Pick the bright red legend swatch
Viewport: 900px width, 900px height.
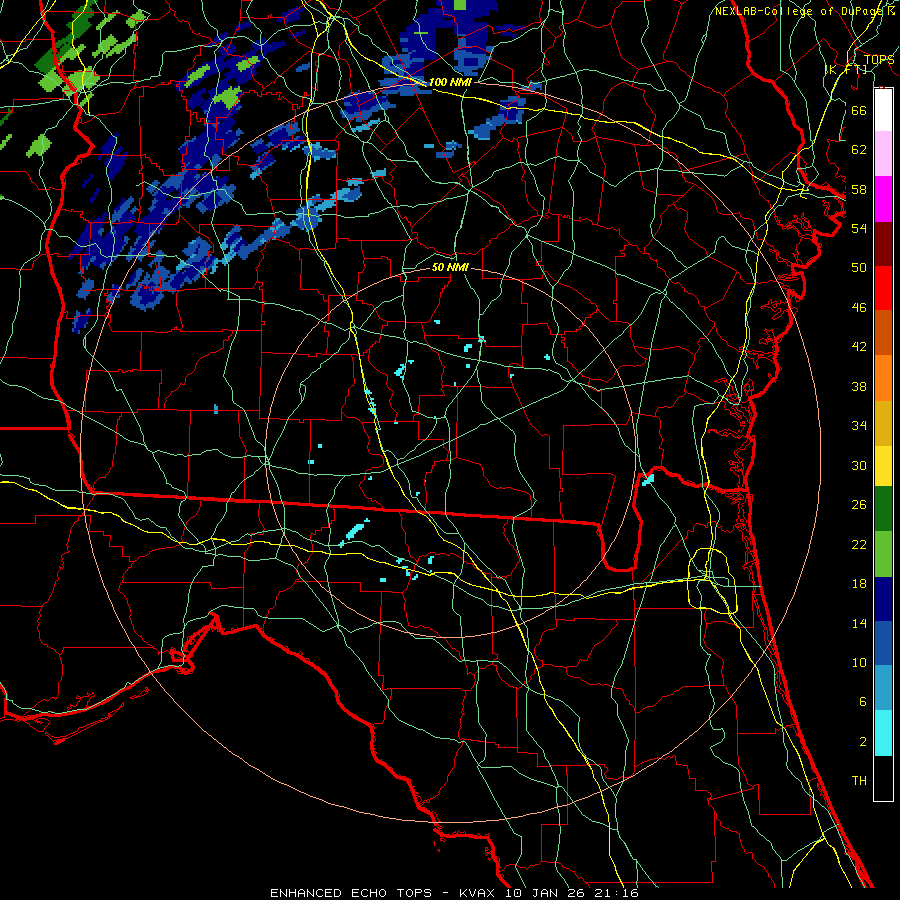883,288
